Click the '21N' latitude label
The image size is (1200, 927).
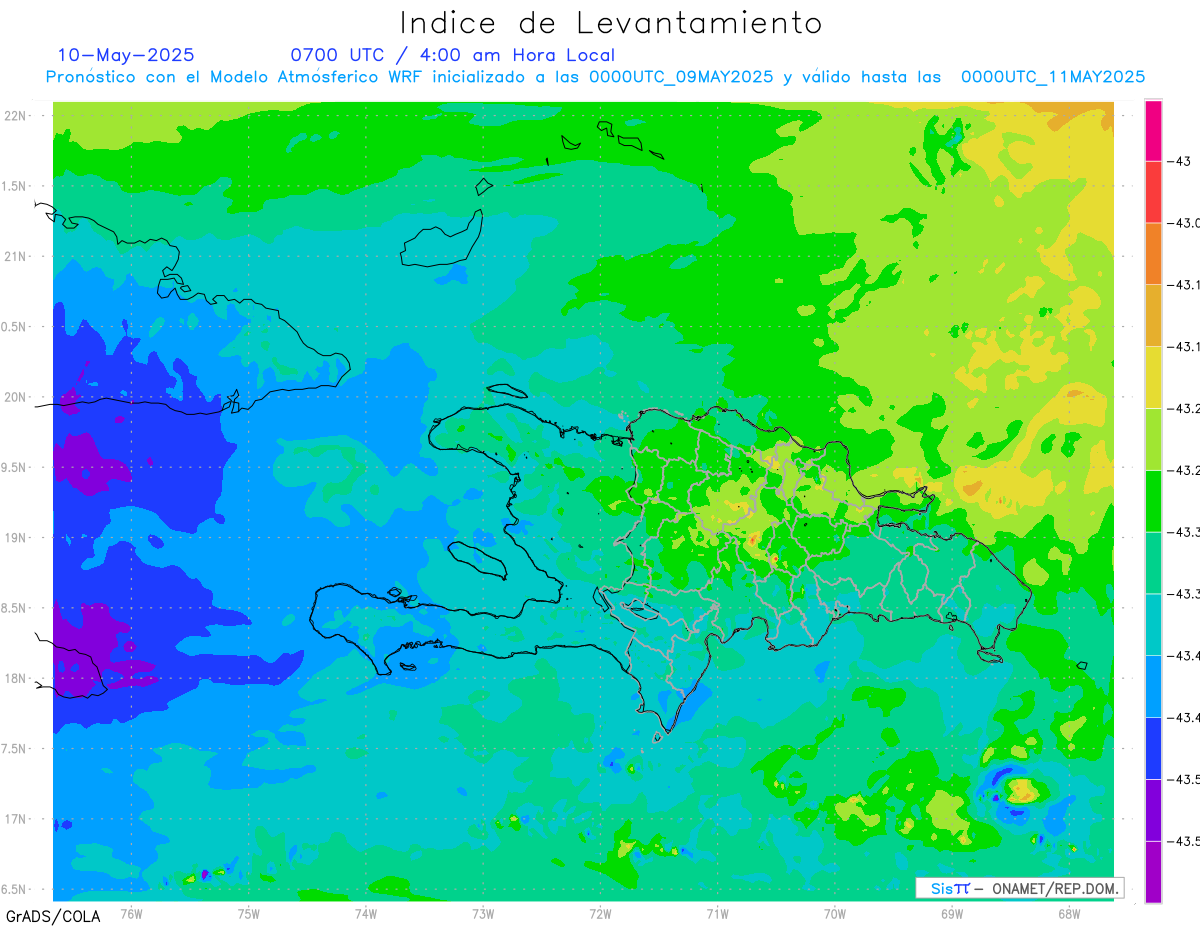[x=15, y=256]
